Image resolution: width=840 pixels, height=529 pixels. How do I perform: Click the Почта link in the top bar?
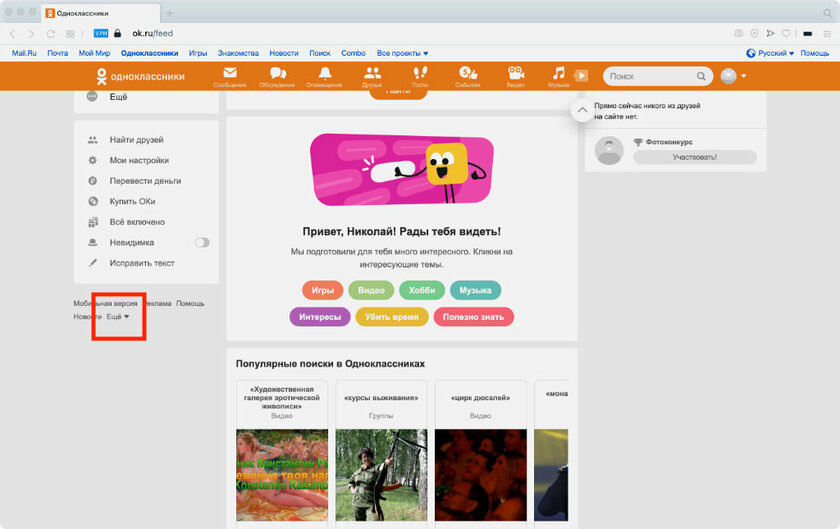point(57,53)
